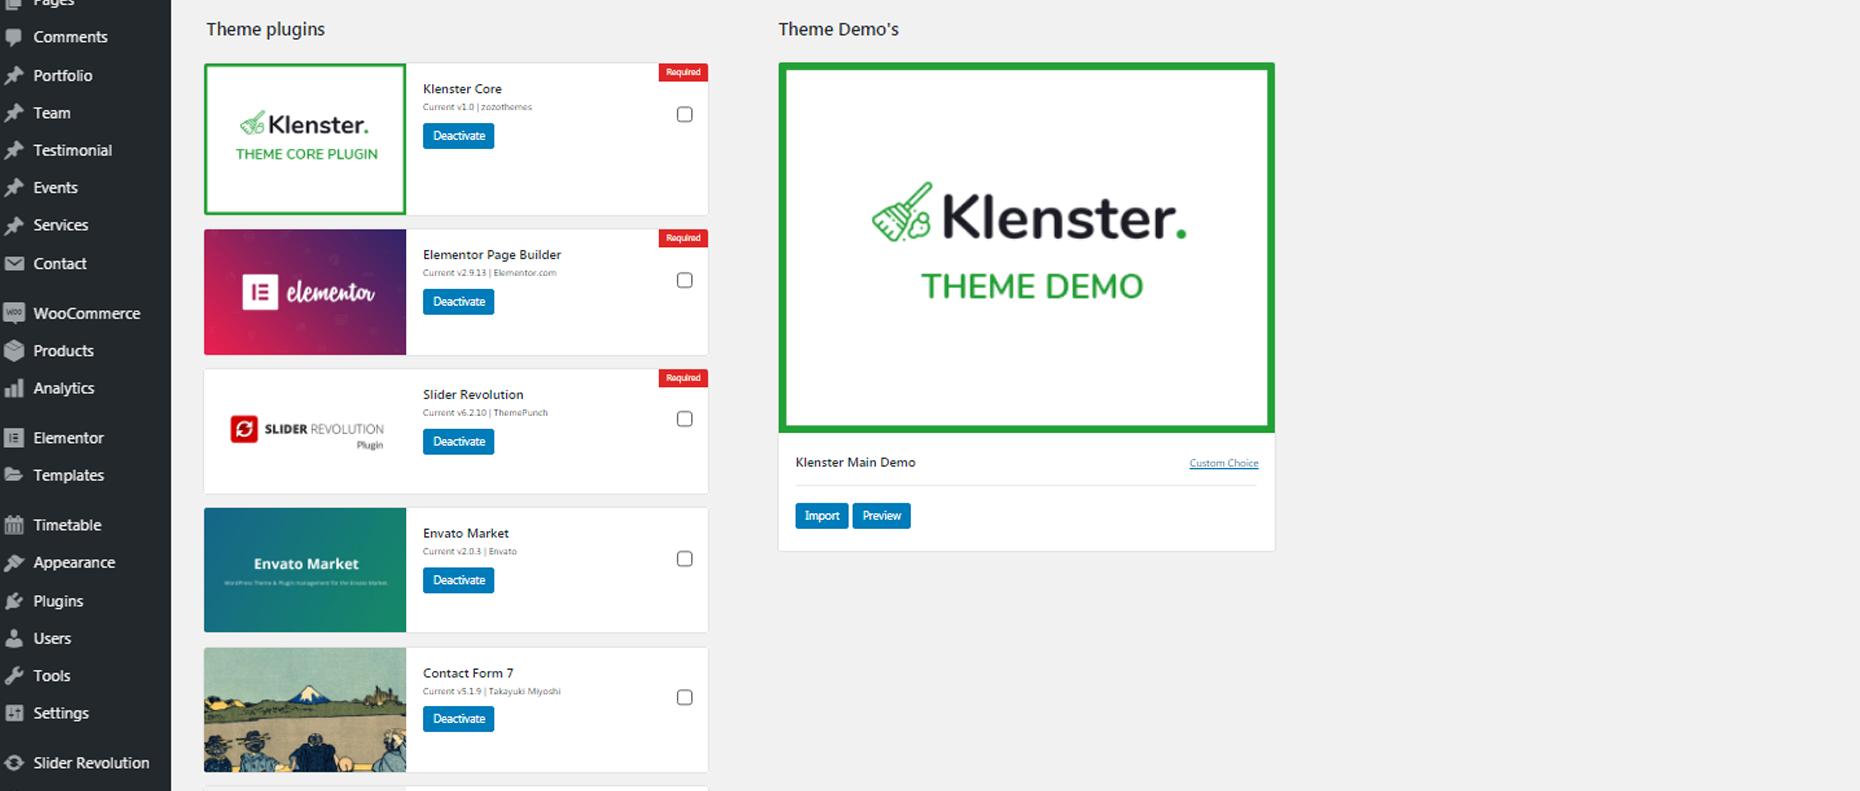Deactivate the Slider Revolution plugin
Screen dimensions: 1860x791
coord(458,442)
